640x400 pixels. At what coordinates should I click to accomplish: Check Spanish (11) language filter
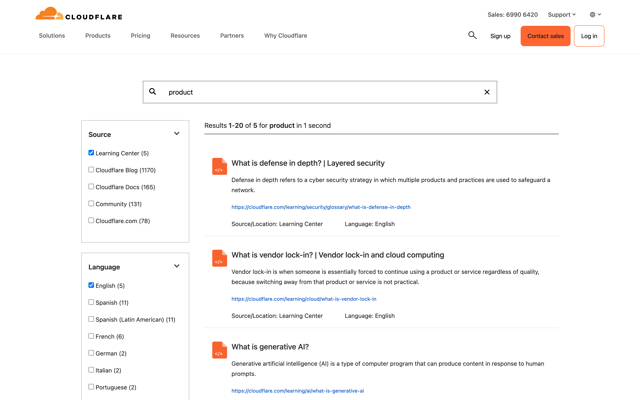tap(91, 302)
